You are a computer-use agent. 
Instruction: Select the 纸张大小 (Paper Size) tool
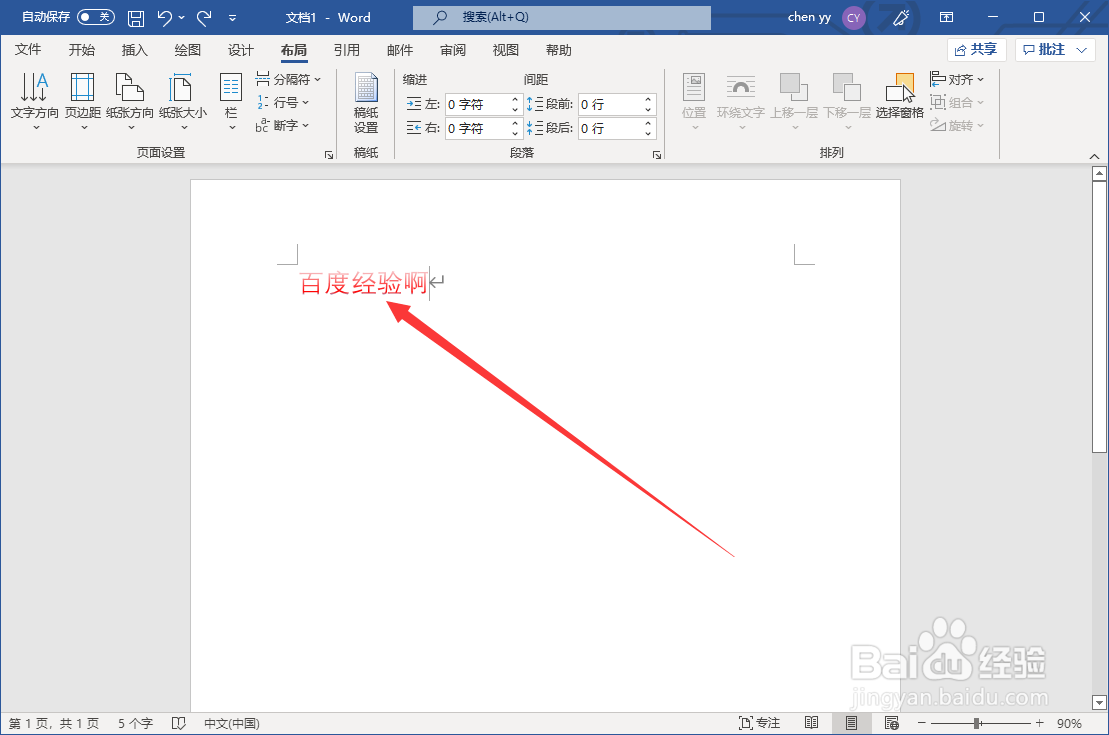point(181,100)
